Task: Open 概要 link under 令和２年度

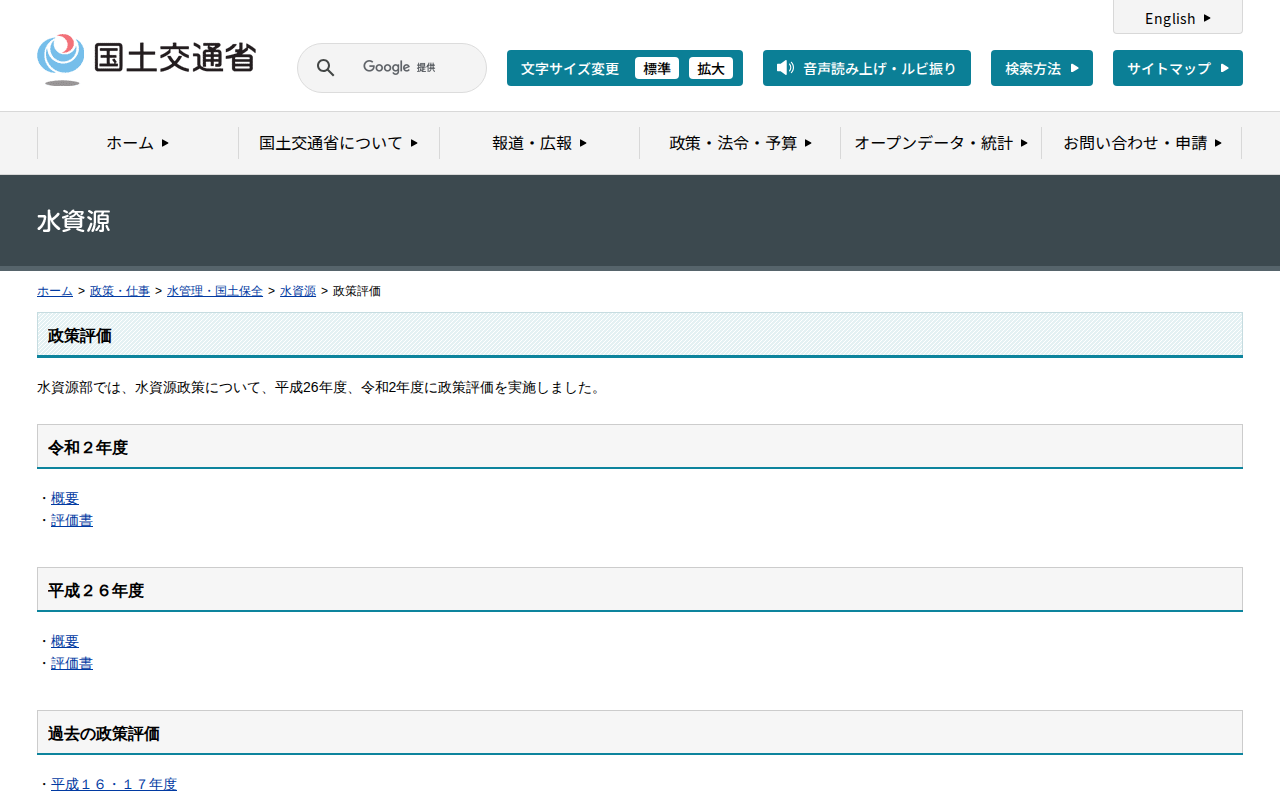Action: [65, 498]
